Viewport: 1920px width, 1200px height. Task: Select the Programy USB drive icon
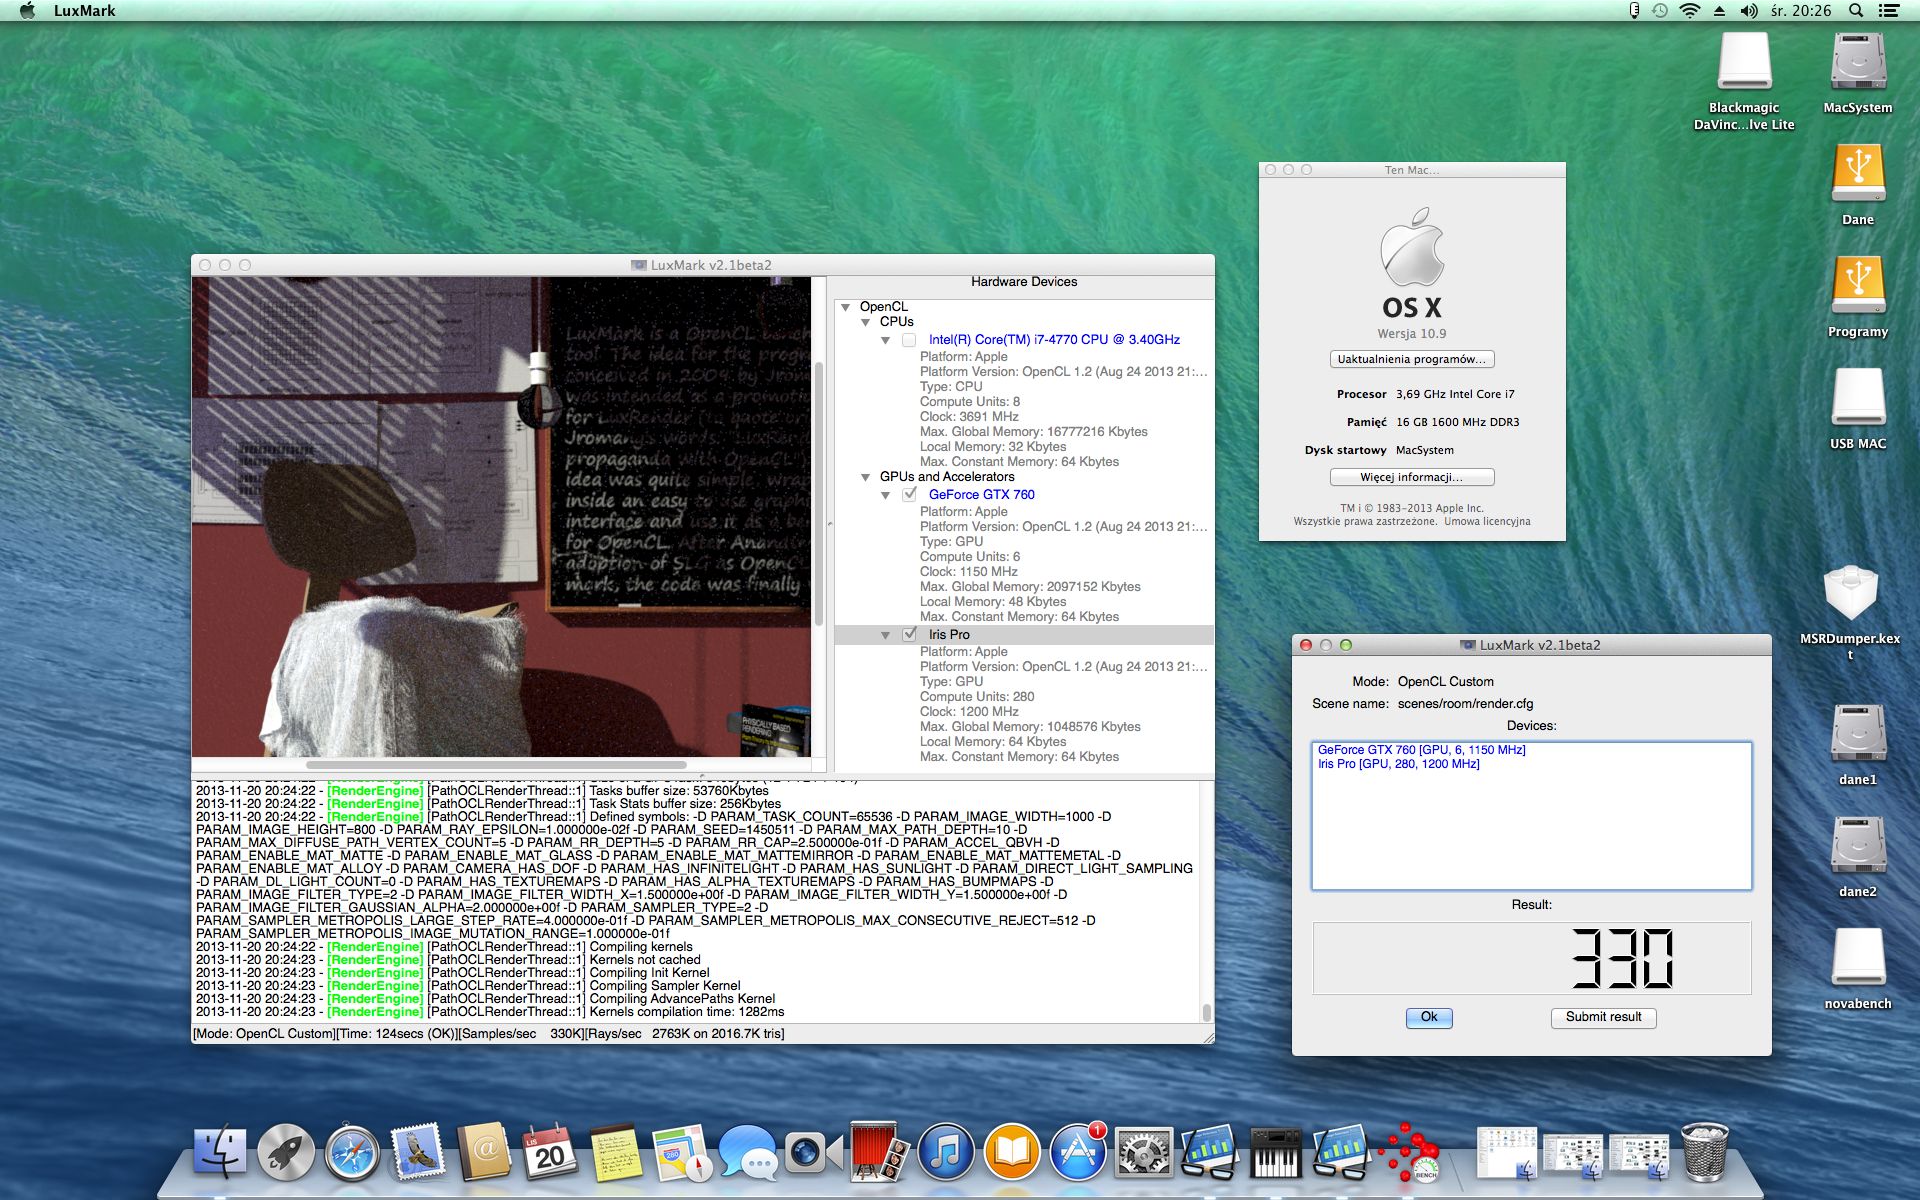[1858, 297]
